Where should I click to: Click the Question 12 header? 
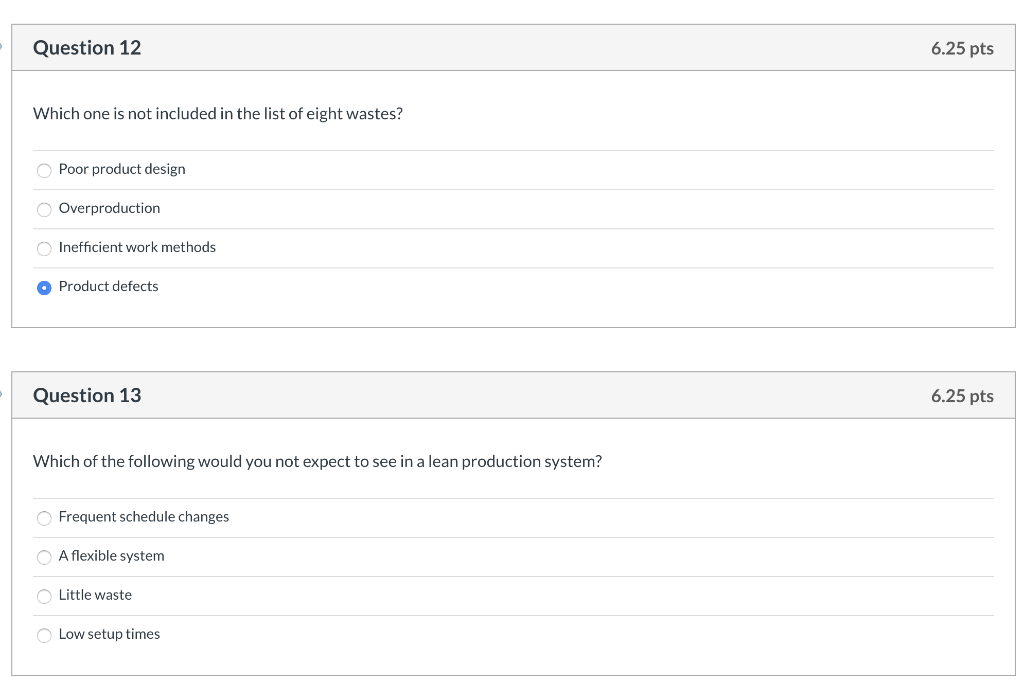(x=87, y=47)
